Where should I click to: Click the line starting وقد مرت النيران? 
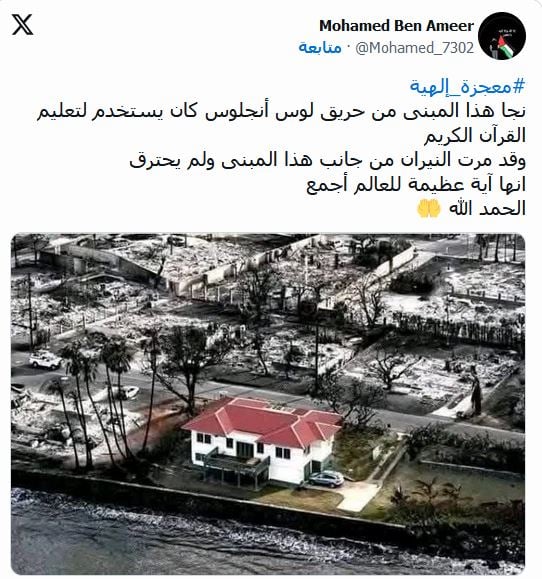click(327, 160)
